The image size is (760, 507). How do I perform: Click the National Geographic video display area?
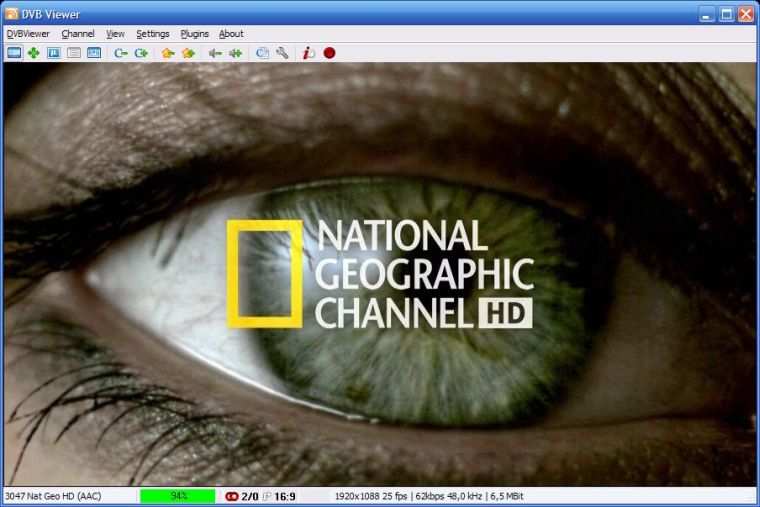coord(380,275)
